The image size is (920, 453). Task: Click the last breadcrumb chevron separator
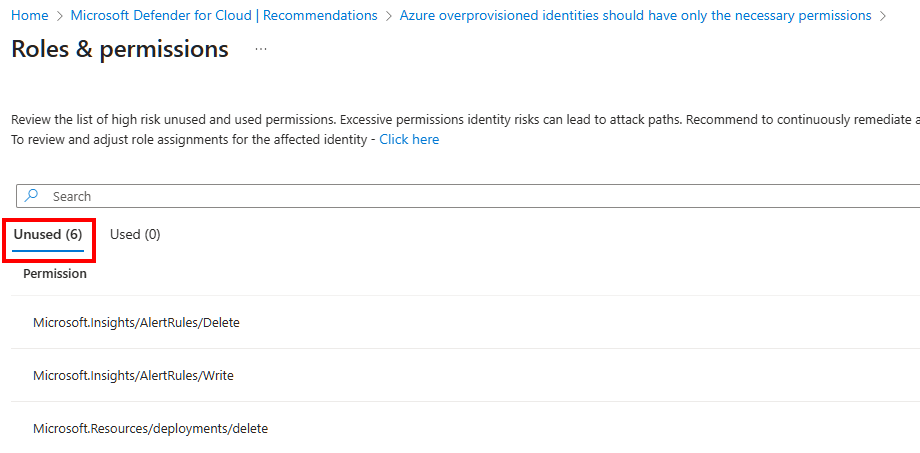882,16
